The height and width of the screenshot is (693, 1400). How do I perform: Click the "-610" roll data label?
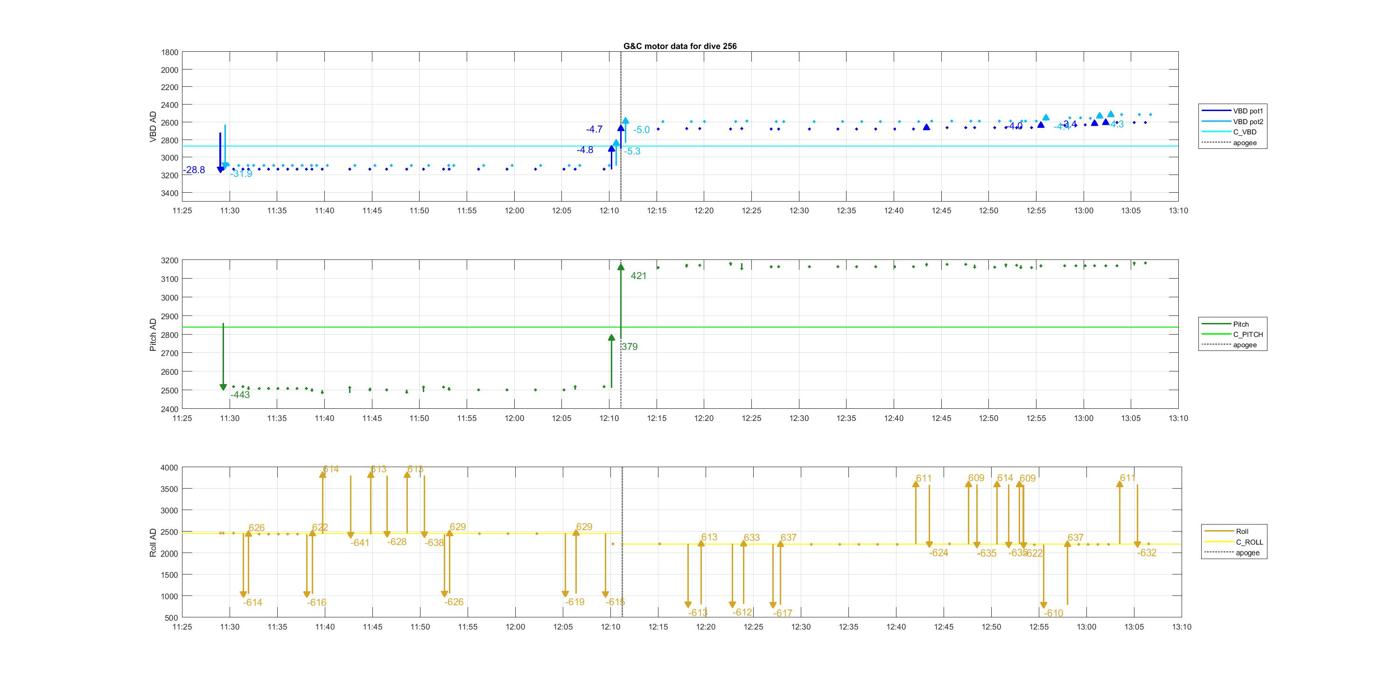[1054, 613]
